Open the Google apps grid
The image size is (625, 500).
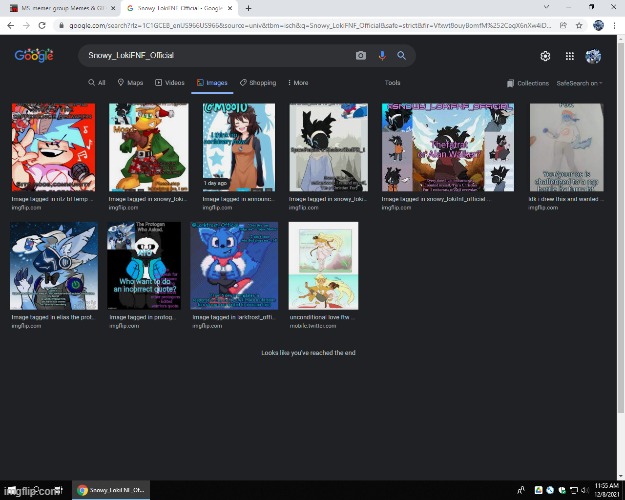click(x=569, y=56)
